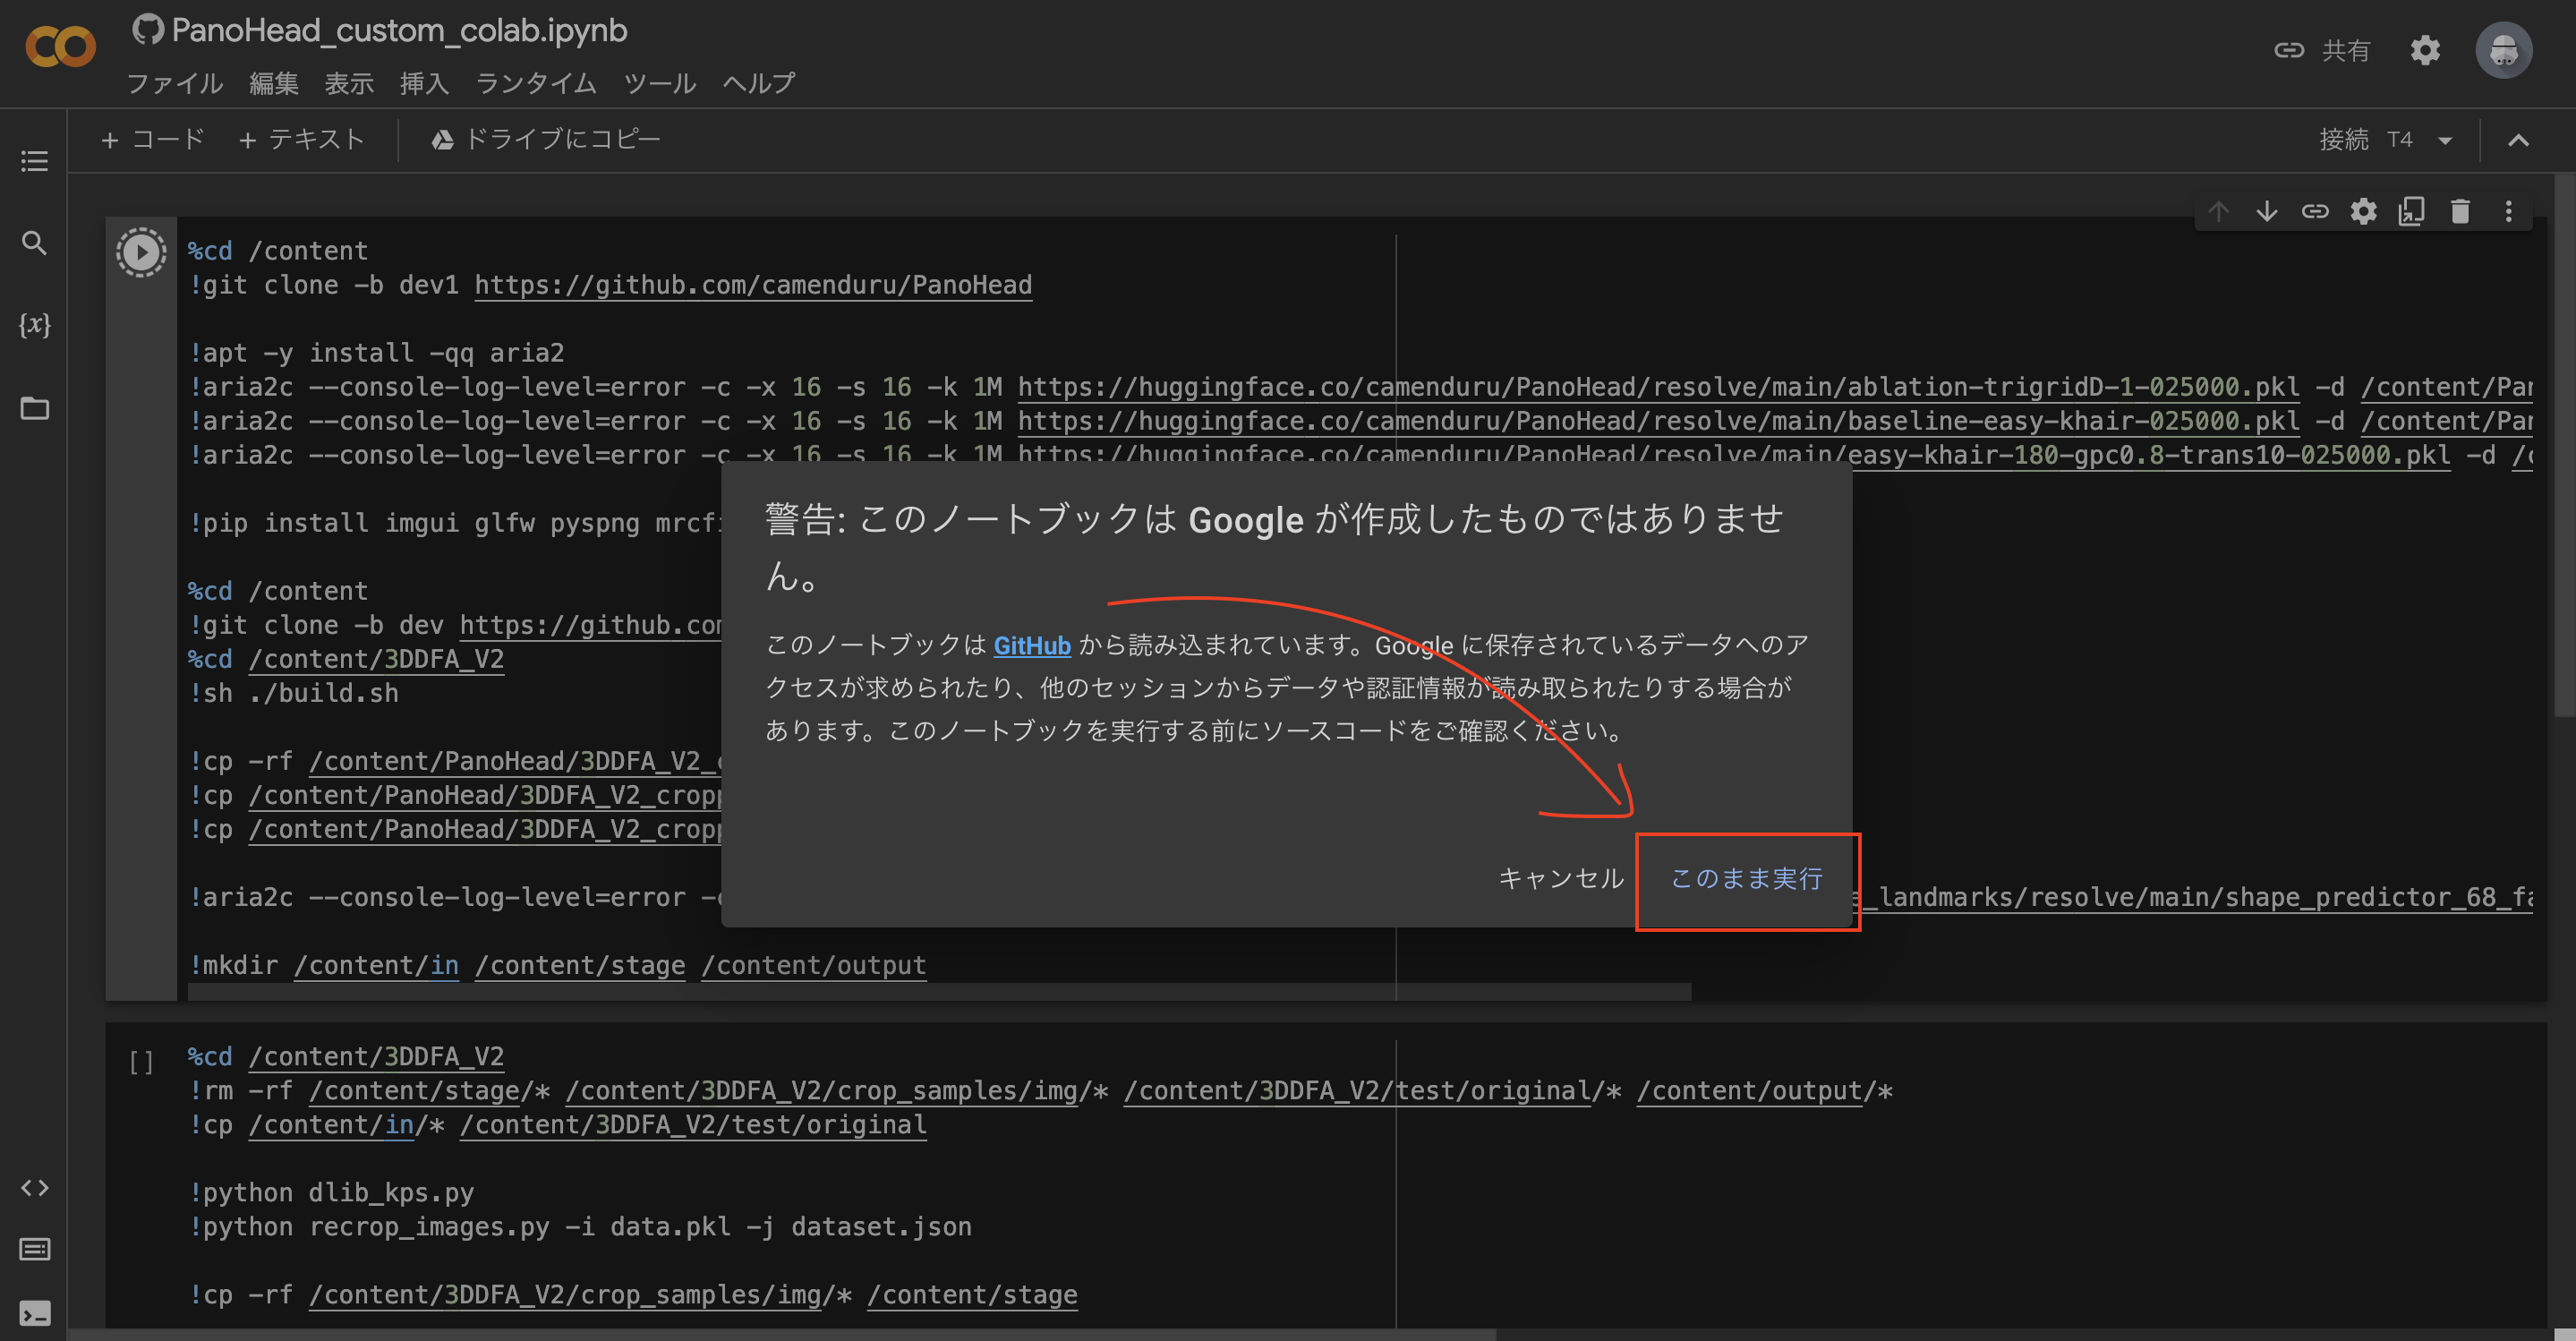Click the notebook title PanoHead_custom_colab.ipynb
Viewport: 2576px width, 1341px height.
(399, 30)
